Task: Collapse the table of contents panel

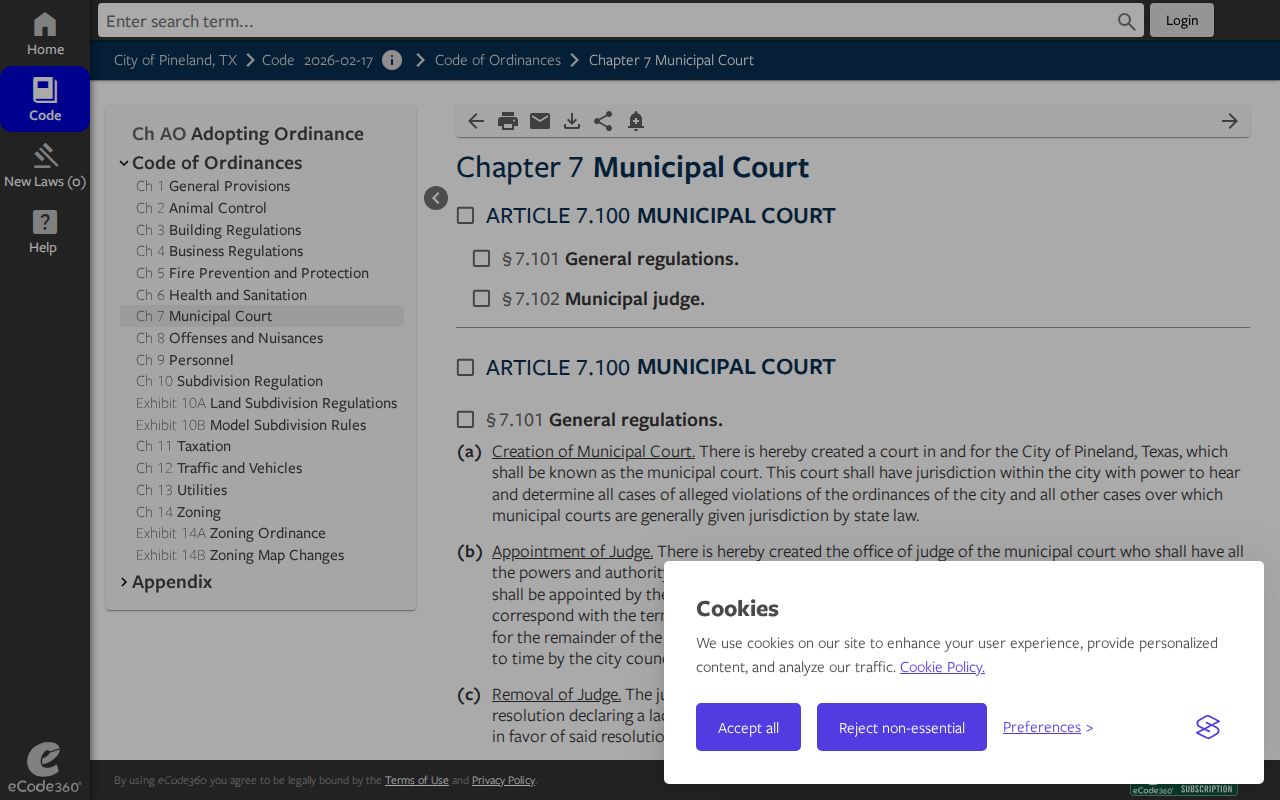Action: pos(436,198)
